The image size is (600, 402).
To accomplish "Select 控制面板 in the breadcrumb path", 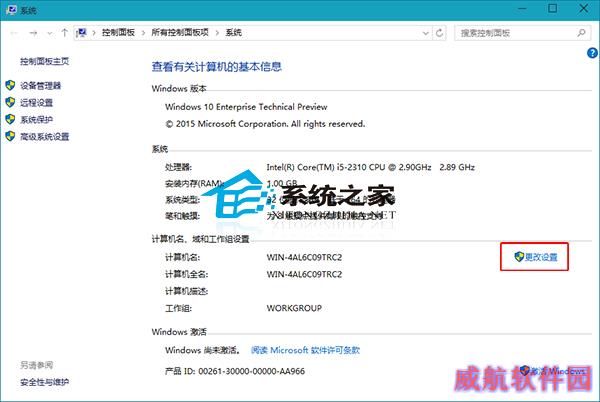I will tap(118, 33).
